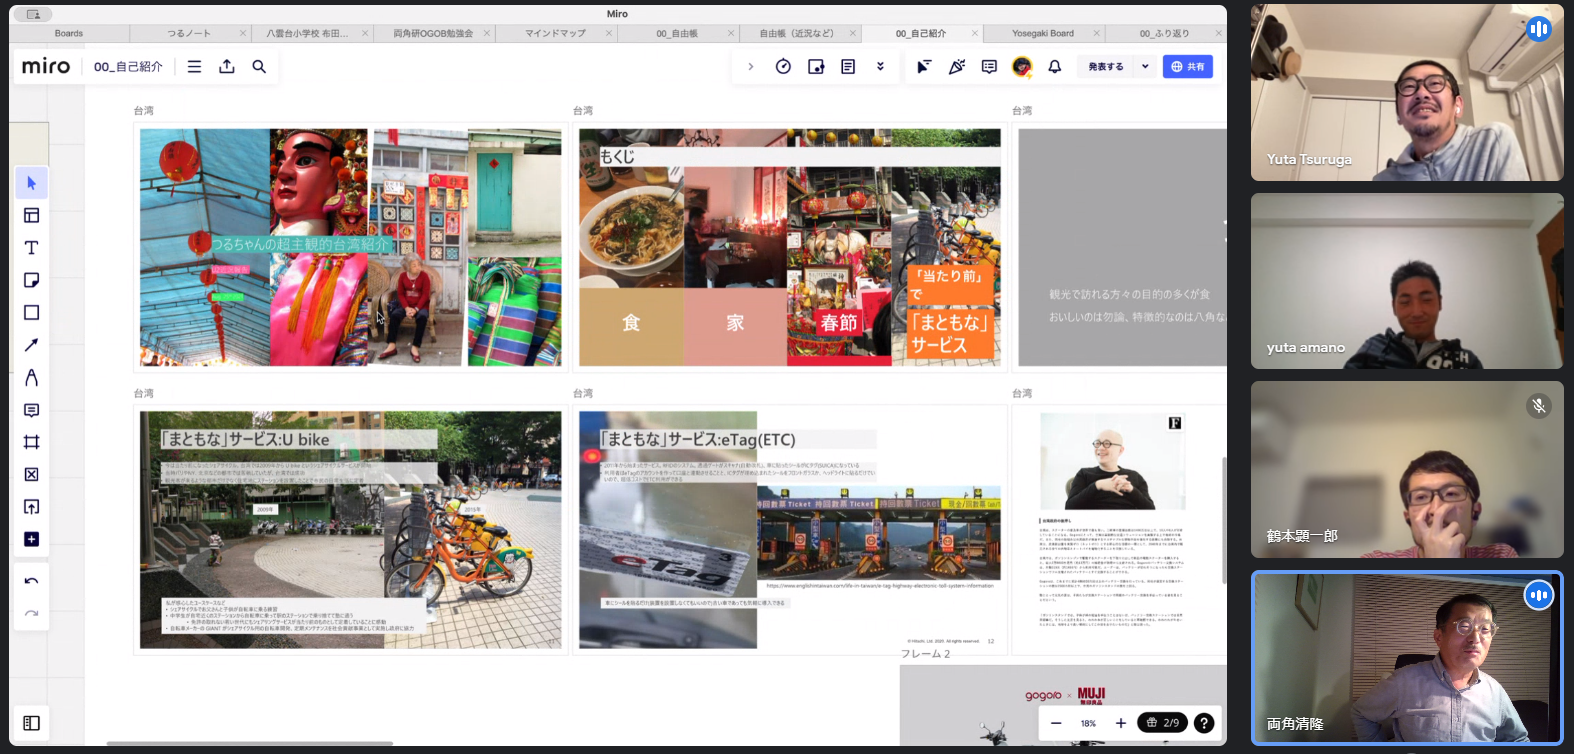Toggle the frames panel at bottom left

pos(31,723)
